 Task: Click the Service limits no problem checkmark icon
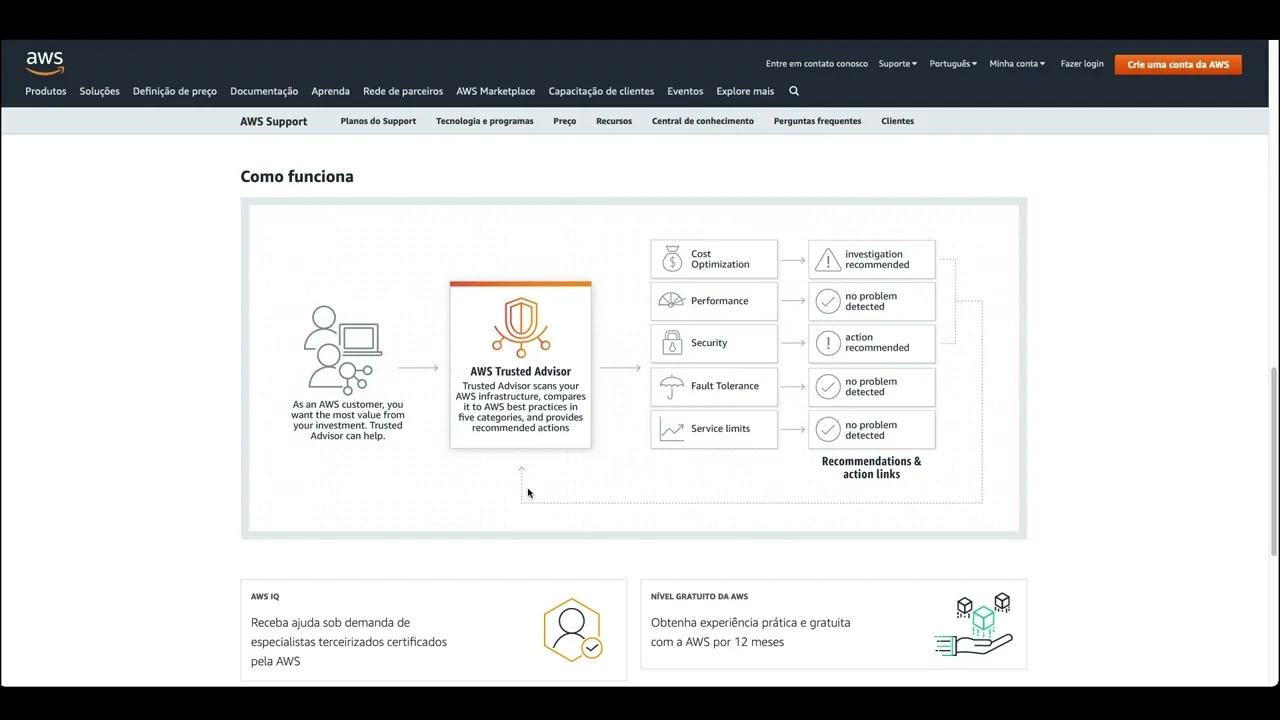[828, 430]
